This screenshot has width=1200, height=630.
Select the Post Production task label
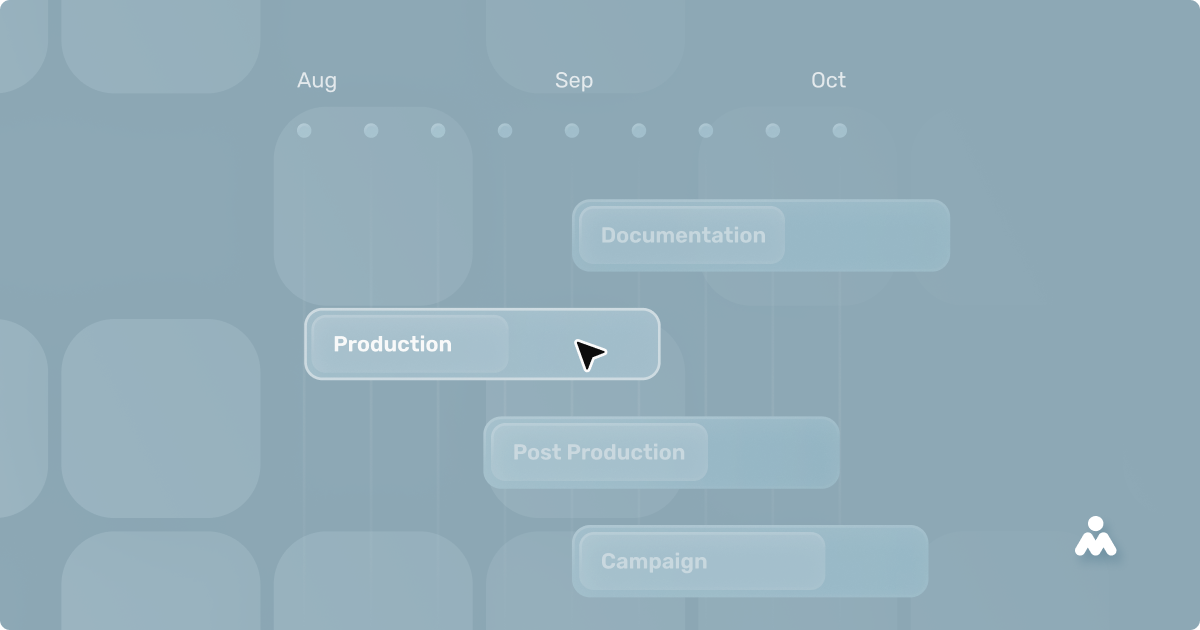click(x=599, y=452)
